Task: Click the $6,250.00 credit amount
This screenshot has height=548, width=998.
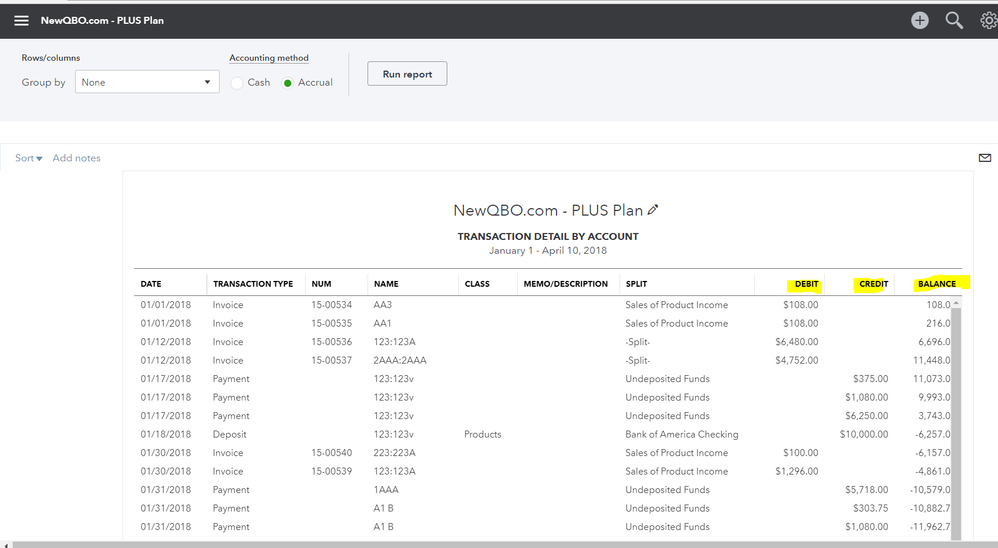Action: [x=866, y=416]
